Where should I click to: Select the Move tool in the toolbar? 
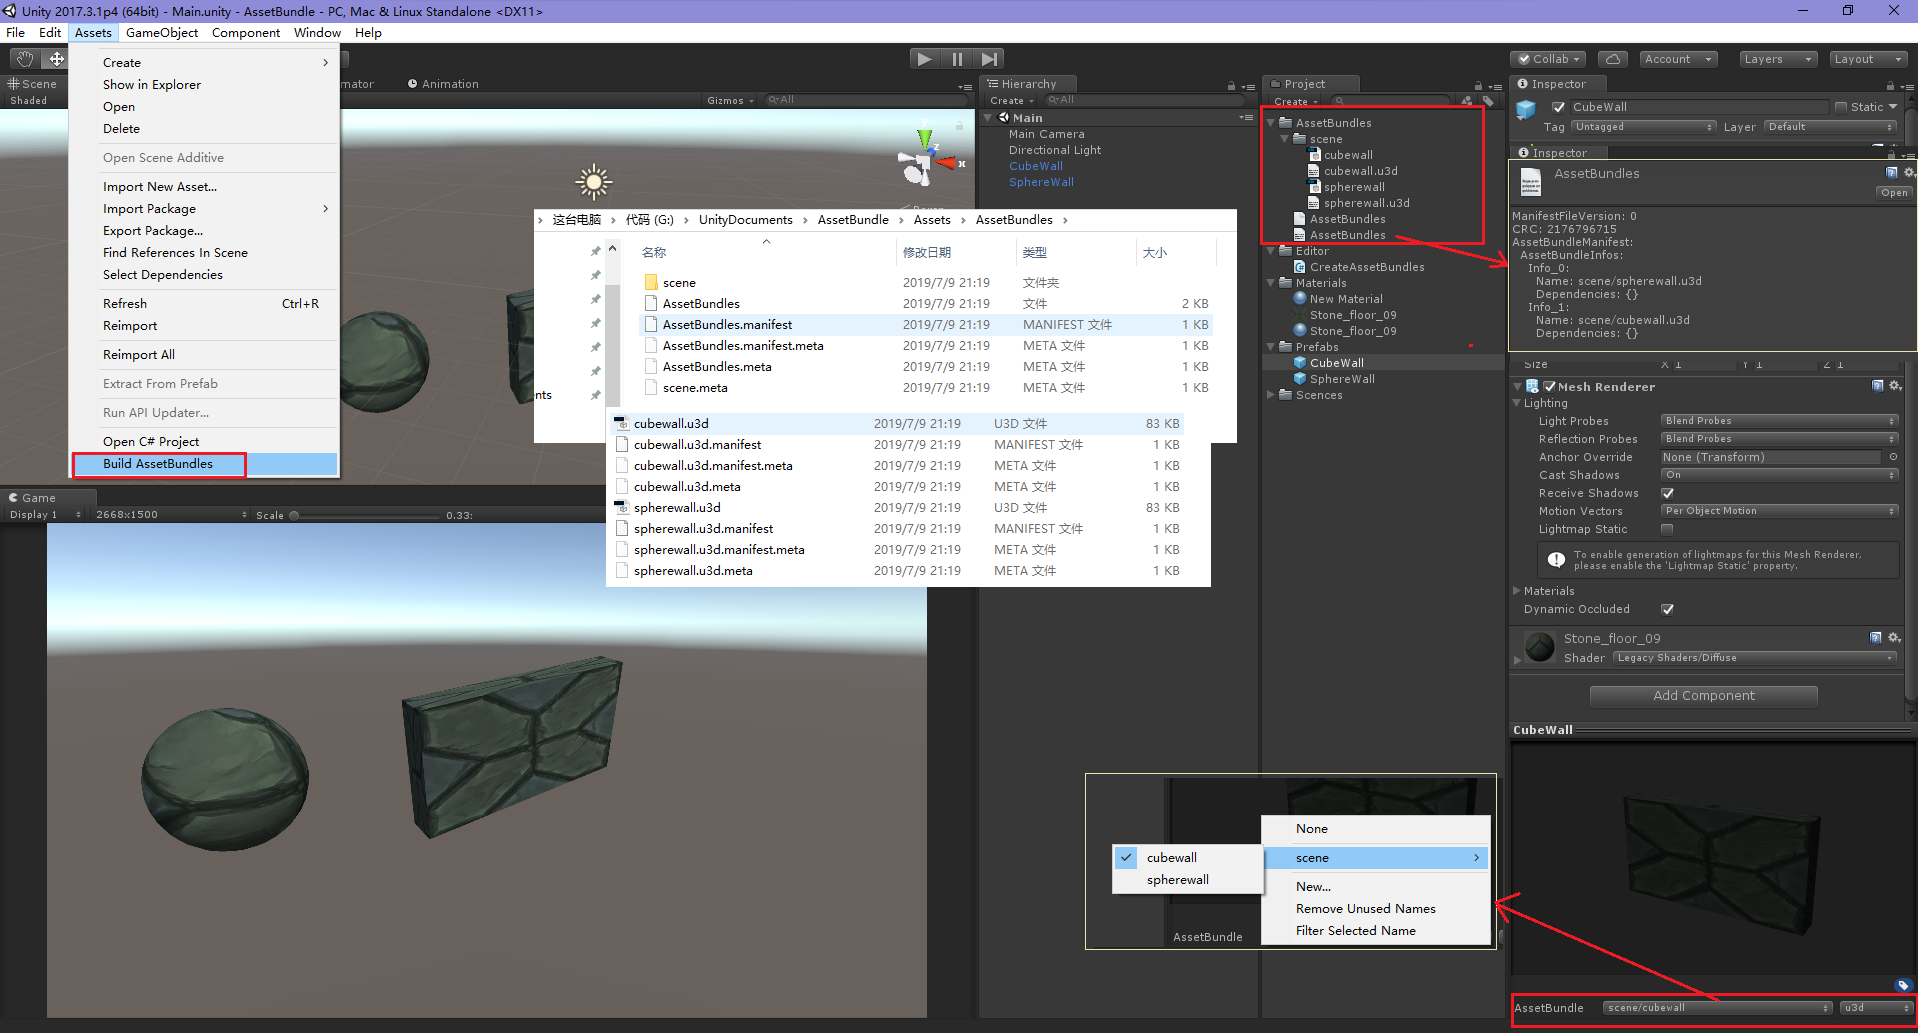(57, 59)
